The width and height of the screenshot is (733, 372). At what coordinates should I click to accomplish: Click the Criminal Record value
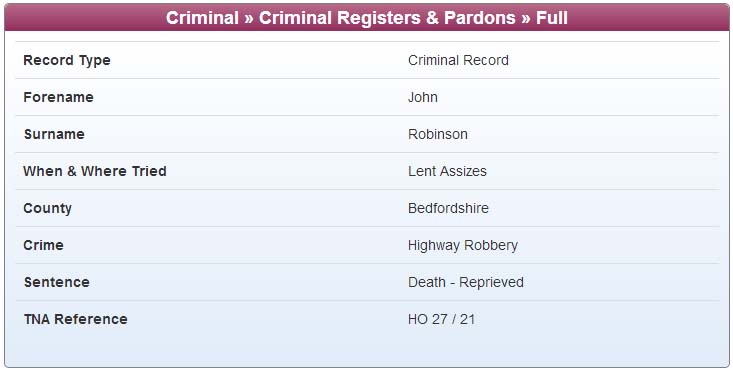click(458, 60)
